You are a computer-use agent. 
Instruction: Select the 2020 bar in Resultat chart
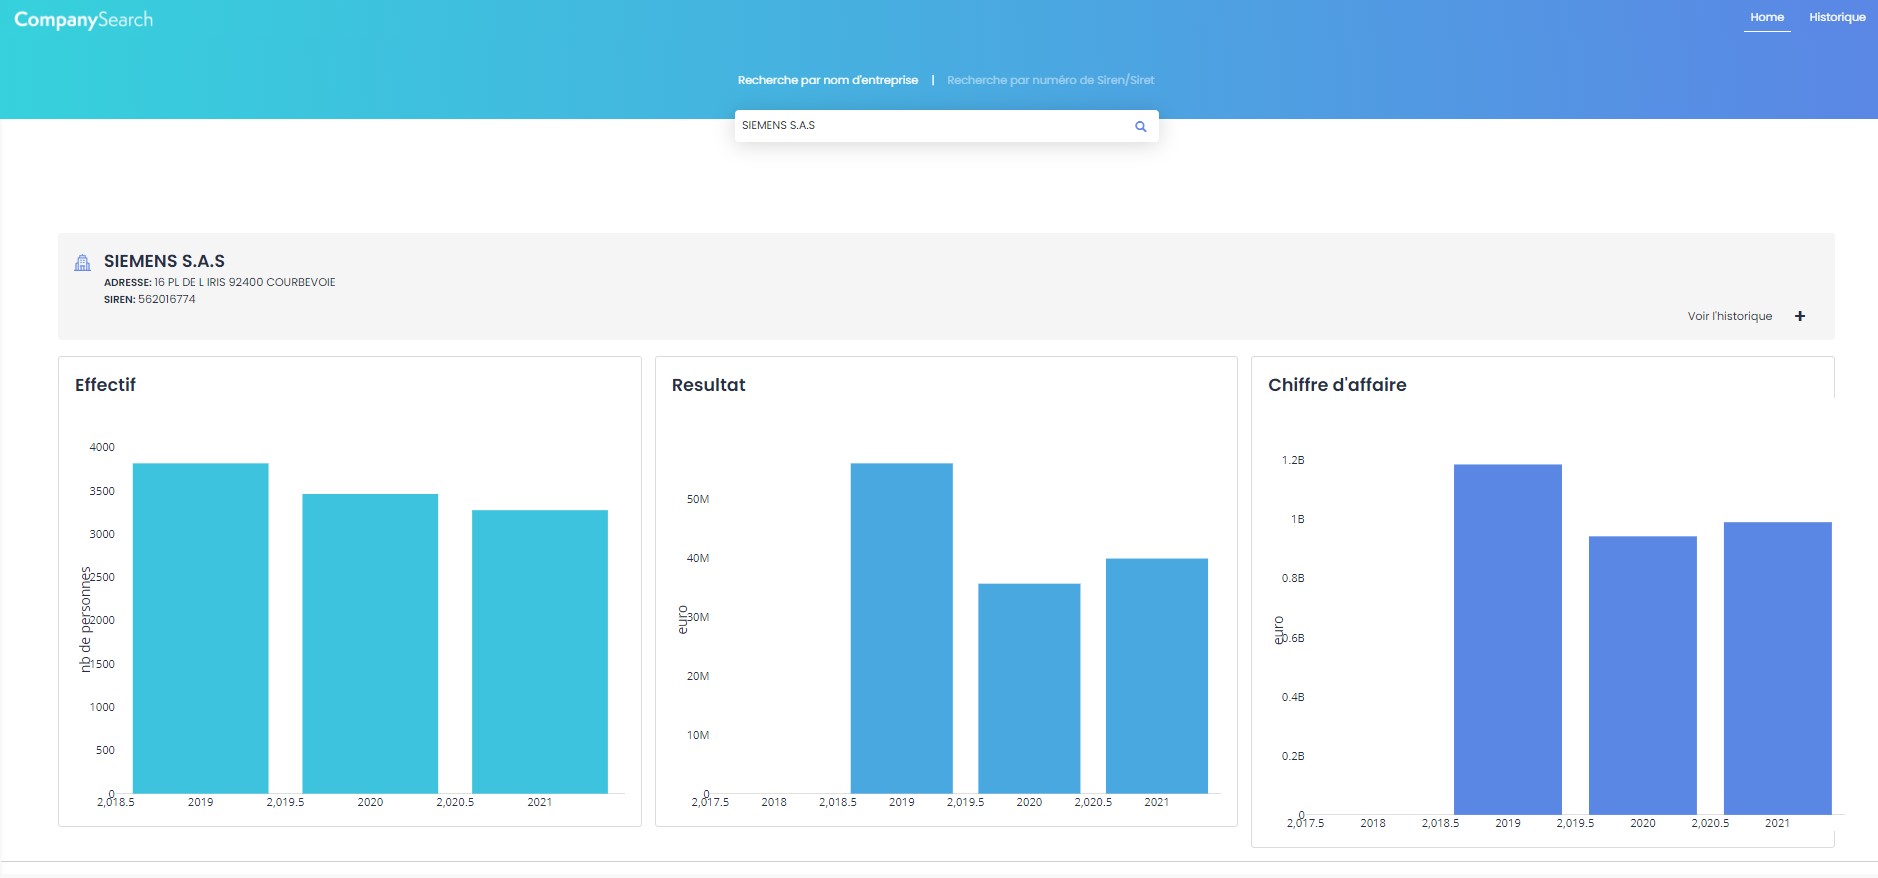point(1029,688)
